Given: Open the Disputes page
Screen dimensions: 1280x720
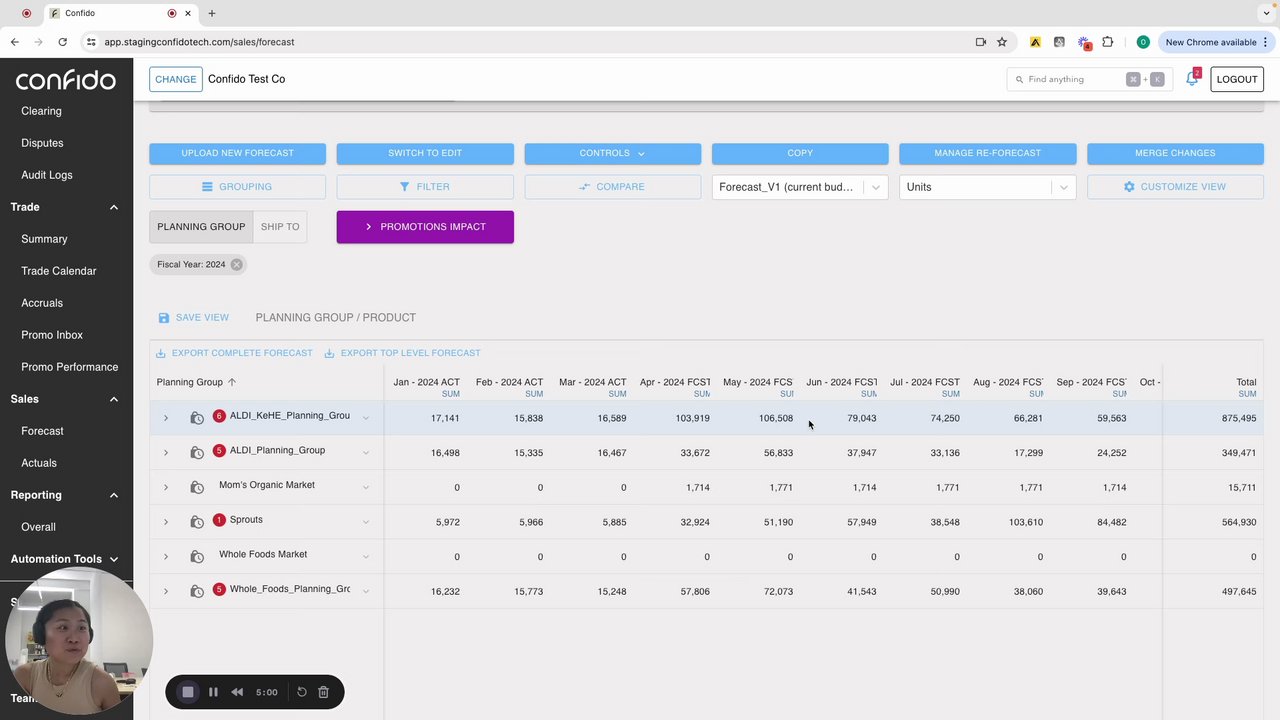Looking at the screenshot, I should [42, 143].
